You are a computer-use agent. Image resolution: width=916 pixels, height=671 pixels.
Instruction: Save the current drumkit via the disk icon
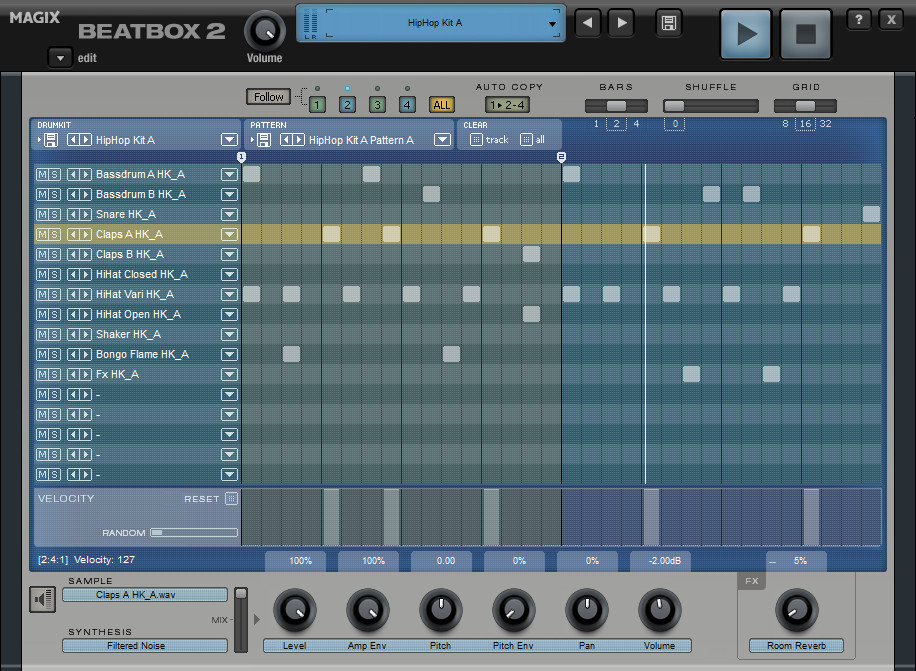pyautogui.click(x=51, y=140)
